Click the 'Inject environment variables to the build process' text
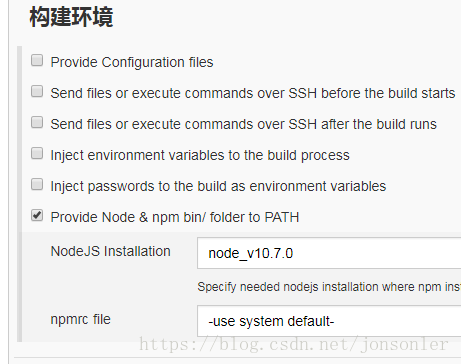 (x=200, y=155)
